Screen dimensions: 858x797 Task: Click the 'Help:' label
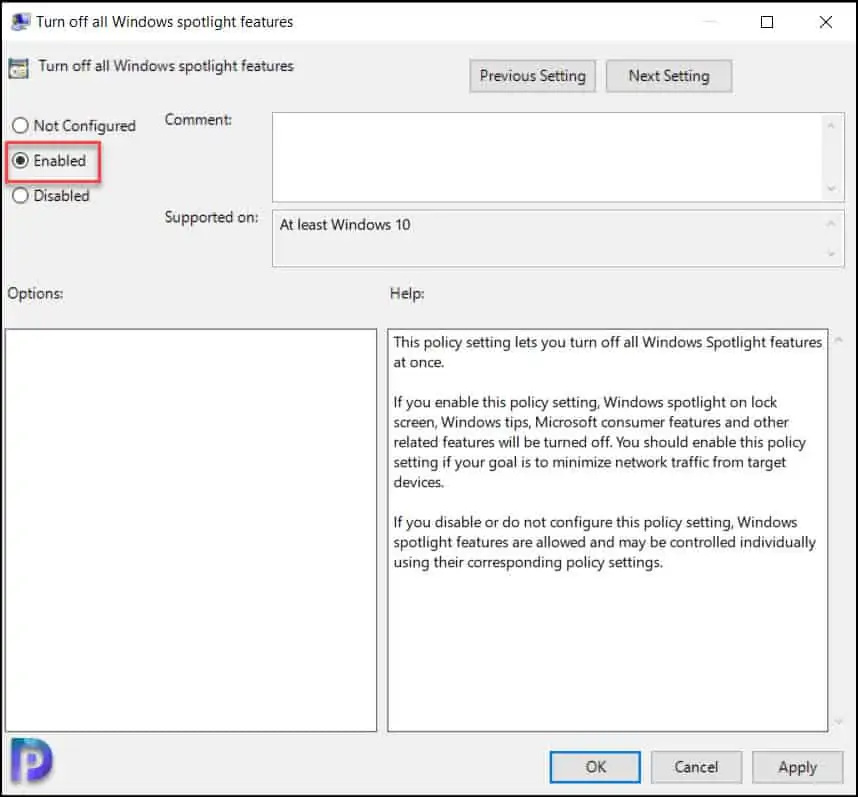point(407,294)
